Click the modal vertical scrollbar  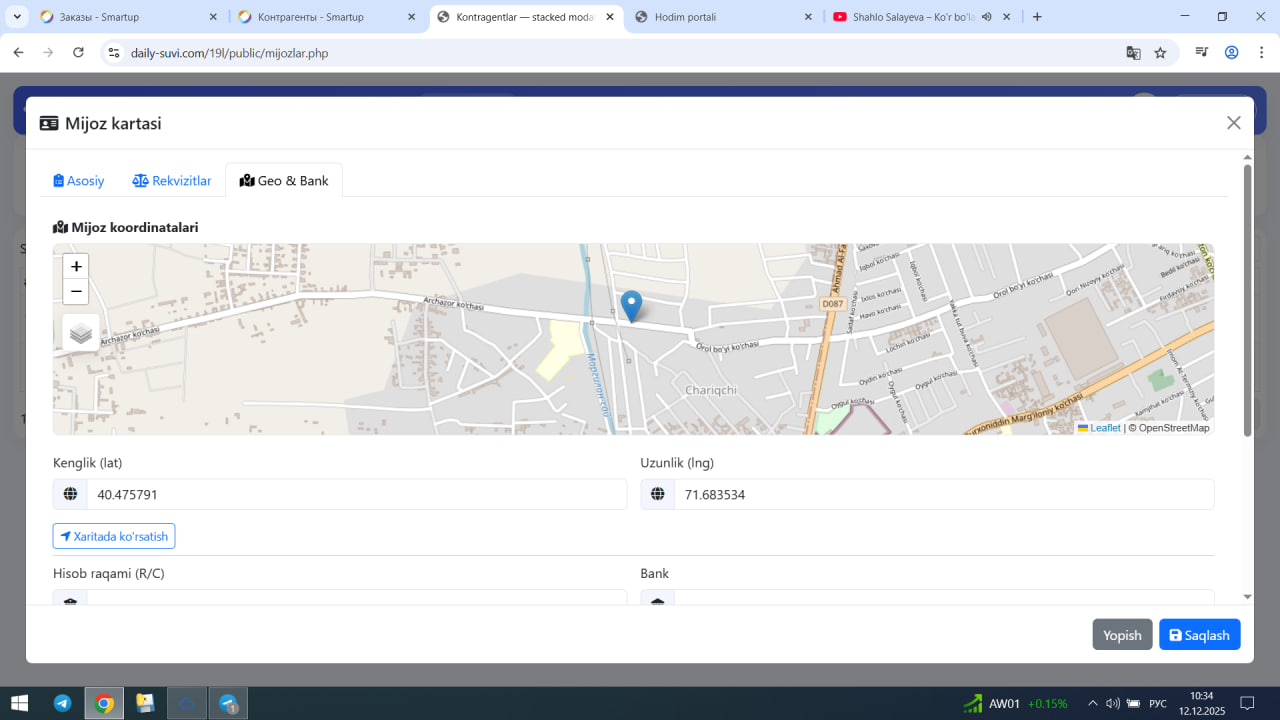pos(1247,300)
